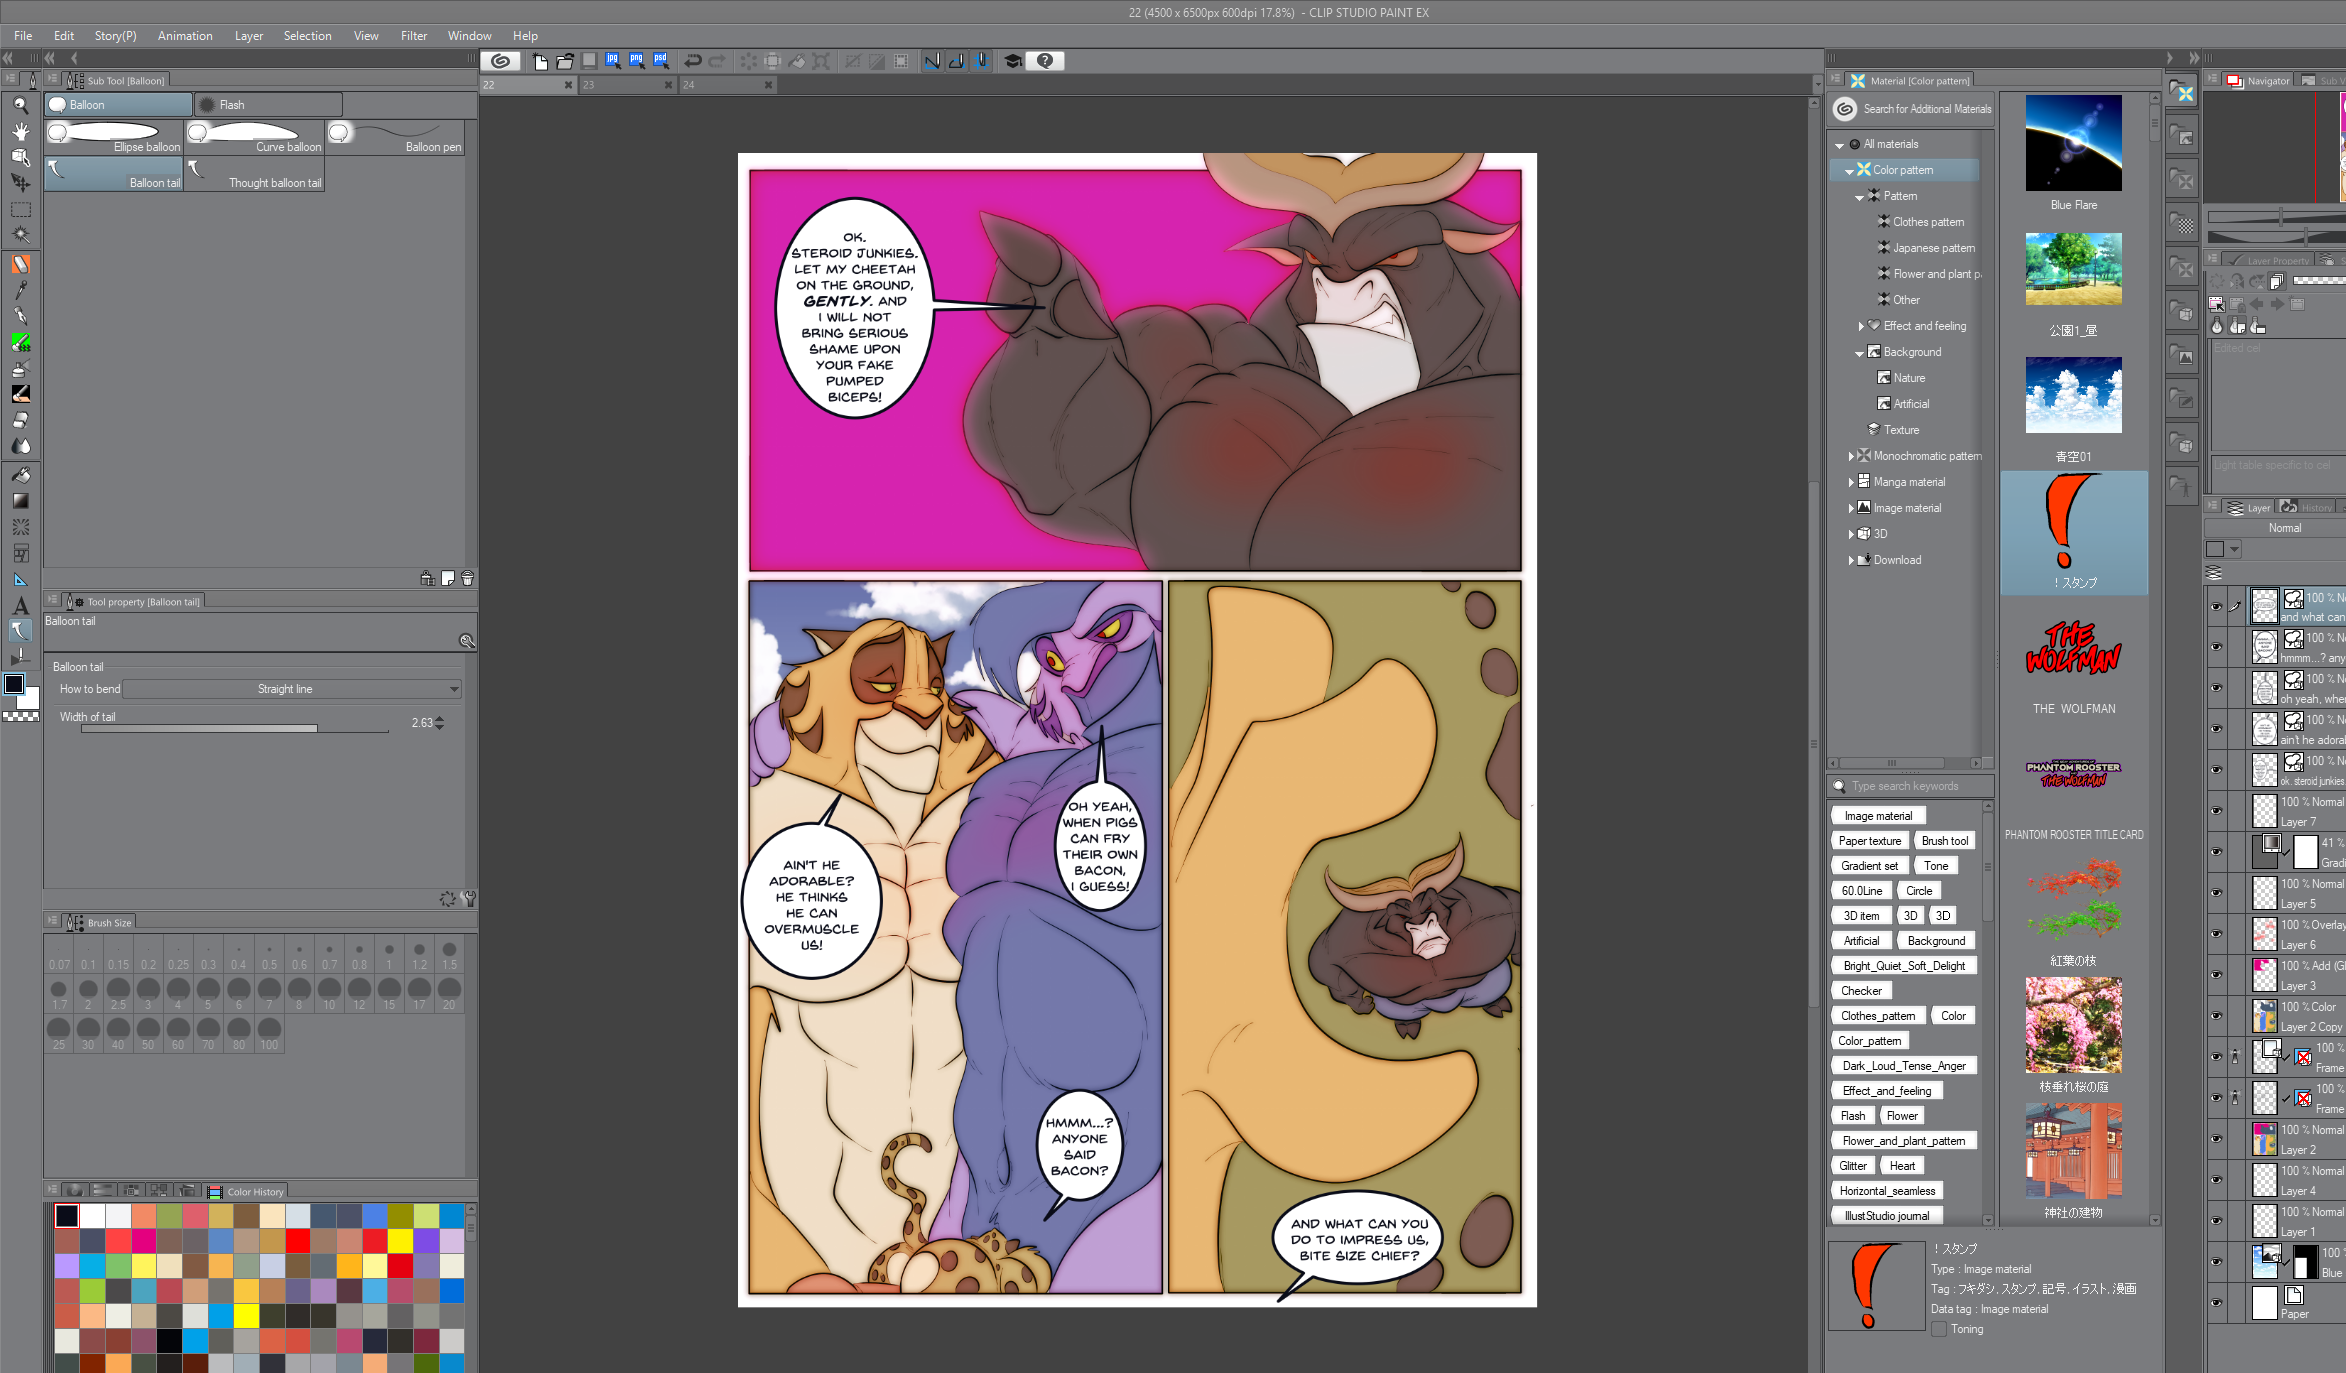Select the Auto select wand tool

(20, 235)
